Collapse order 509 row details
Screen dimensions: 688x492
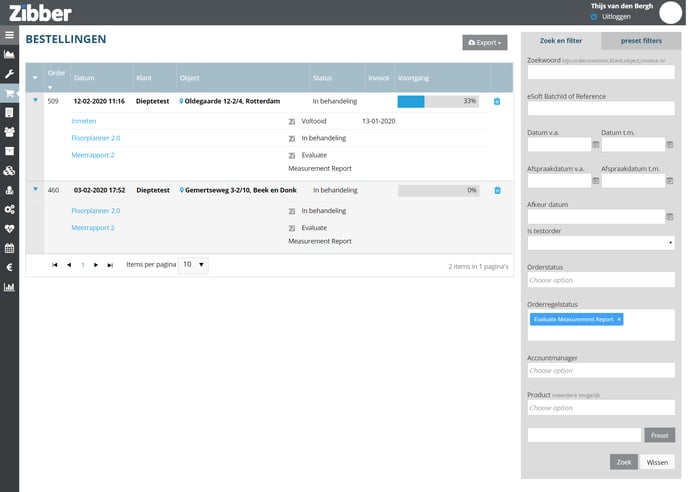[36, 101]
